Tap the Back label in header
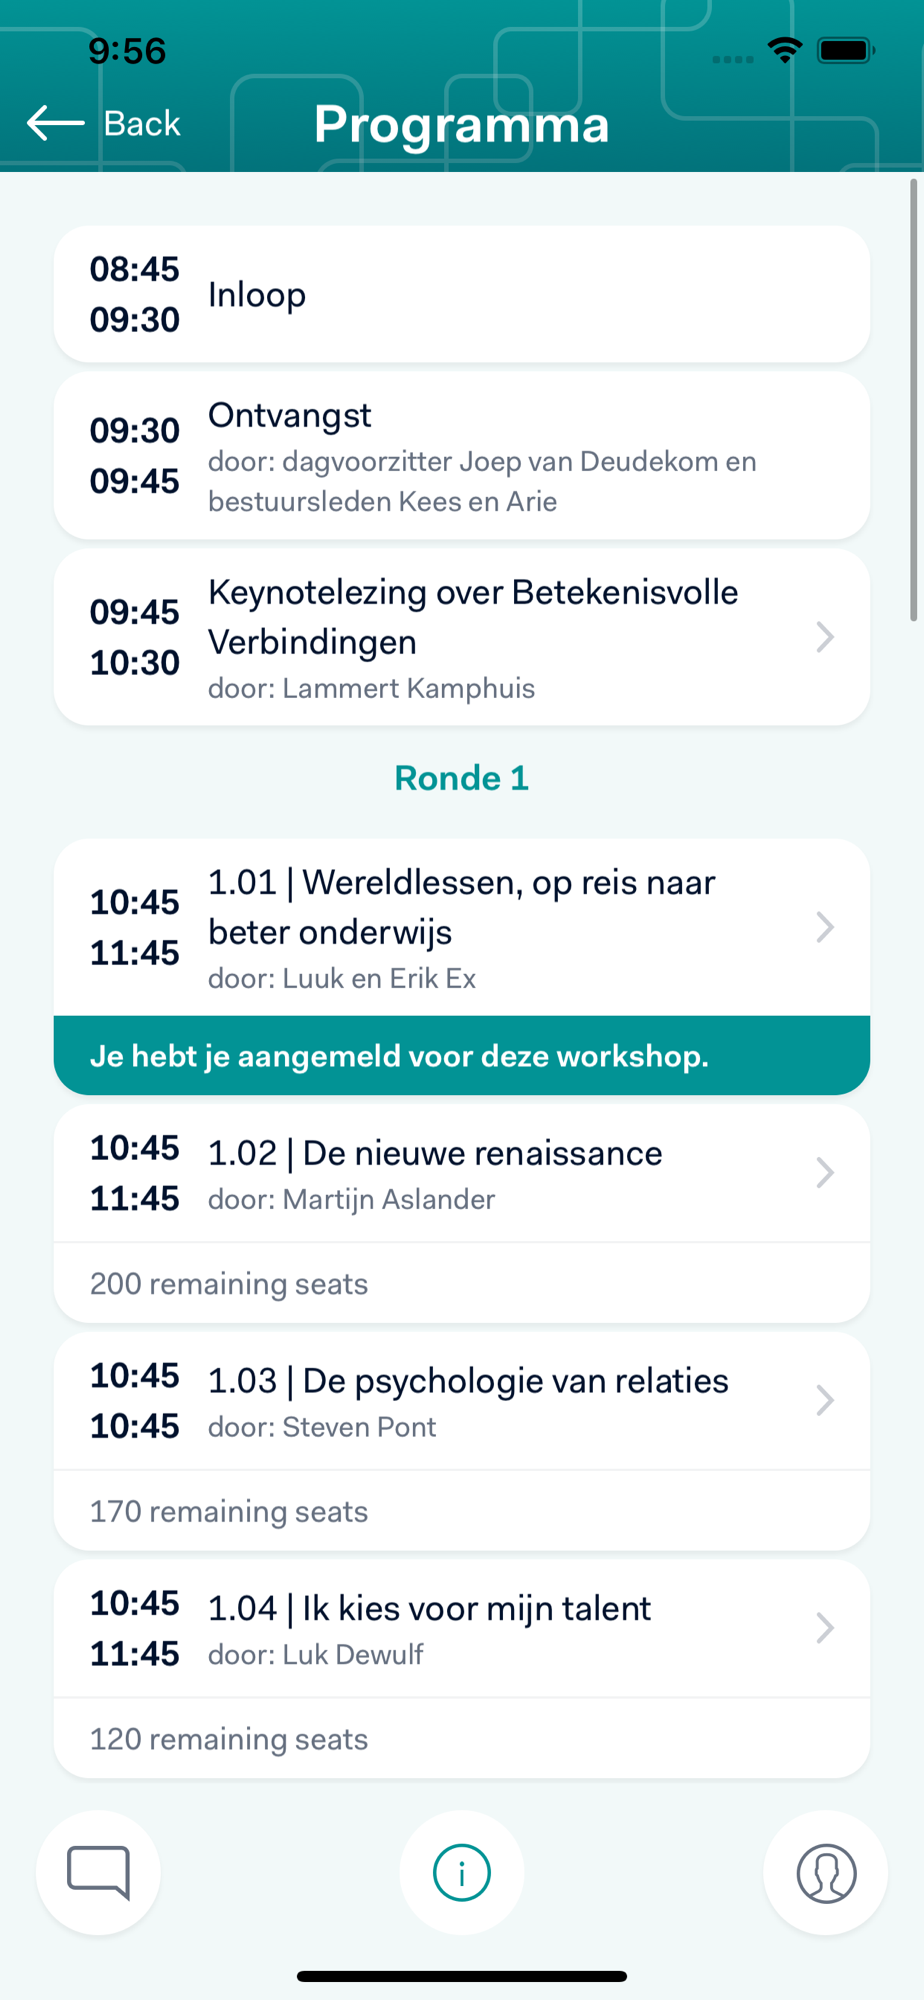This screenshot has height=2000, width=924. pyautogui.click(x=142, y=123)
